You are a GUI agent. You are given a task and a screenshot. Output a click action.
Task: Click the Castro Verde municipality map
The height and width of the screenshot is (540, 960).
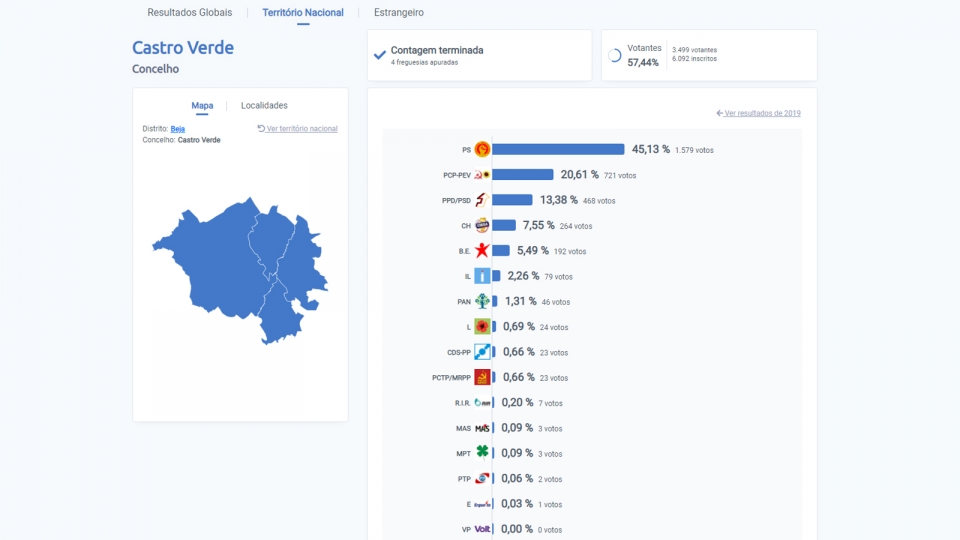pyautogui.click(x=241, y=270)
